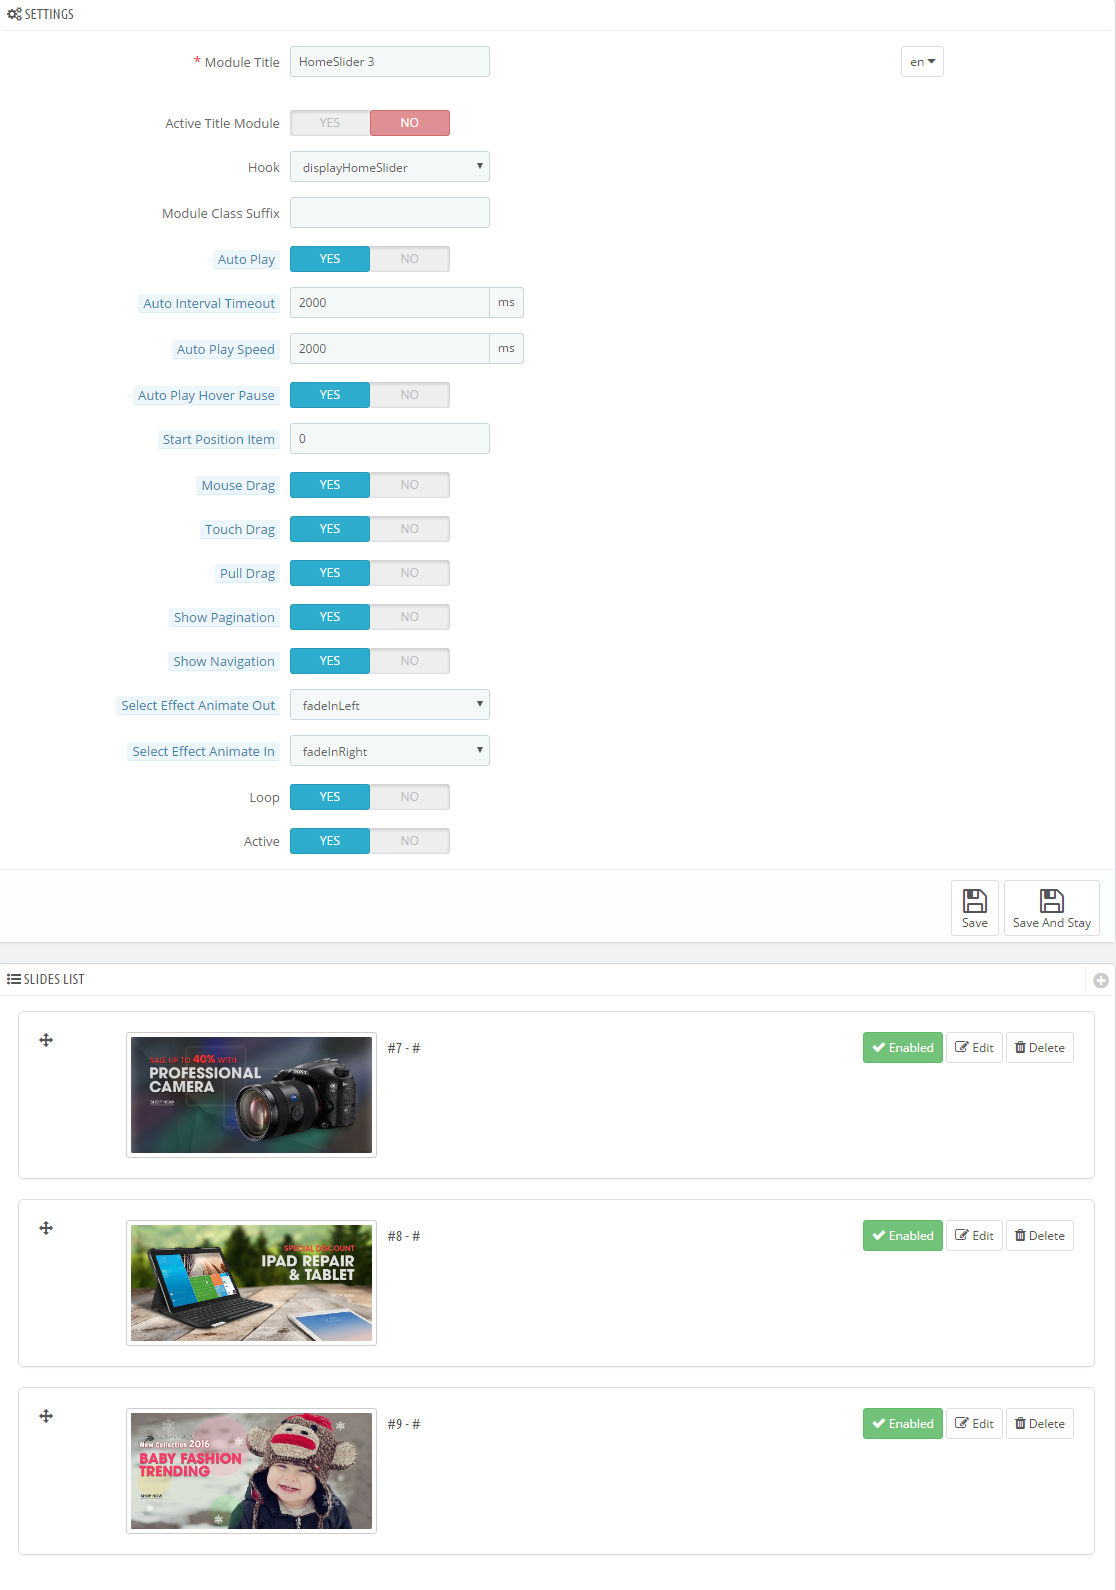
Task: Click move handle for iPad repair slide
Action: pyautogui.click(x=46, y=1228)
